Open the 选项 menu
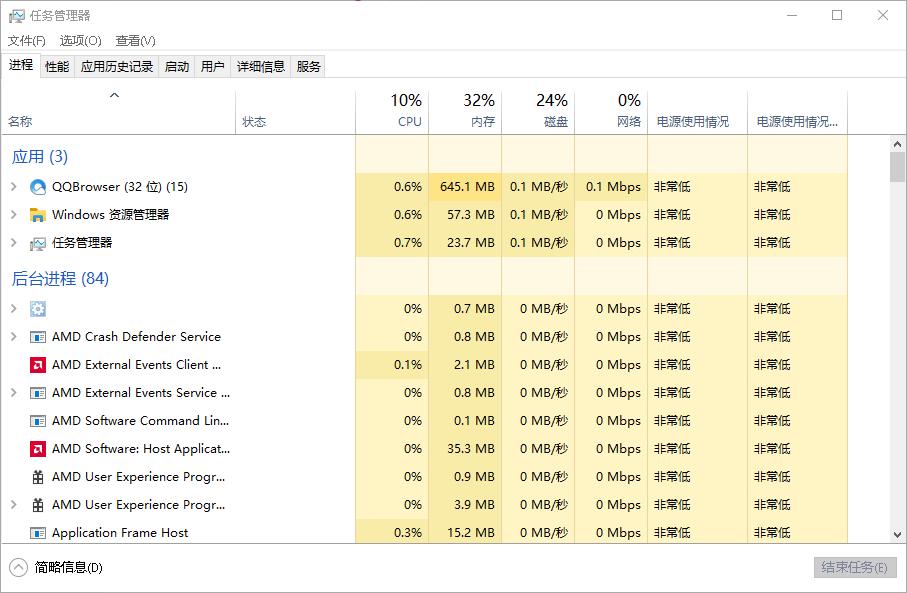Viewport: 907px width, 593px height. (x=80, y=41)
